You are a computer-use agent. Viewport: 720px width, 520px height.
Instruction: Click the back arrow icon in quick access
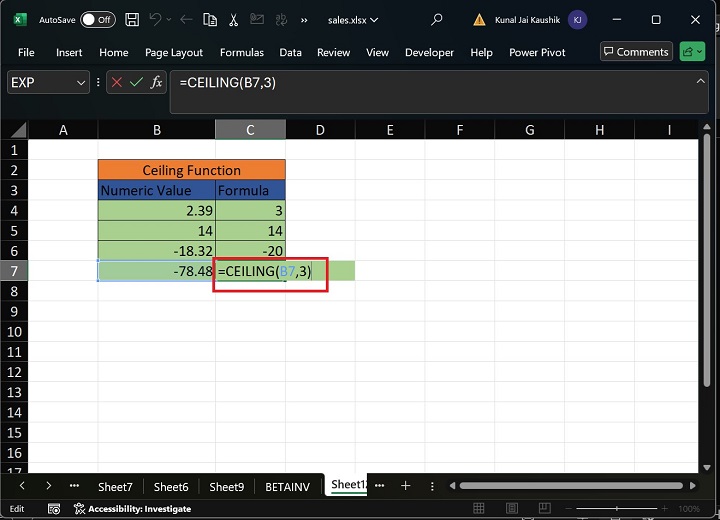[x=186, y=20]
